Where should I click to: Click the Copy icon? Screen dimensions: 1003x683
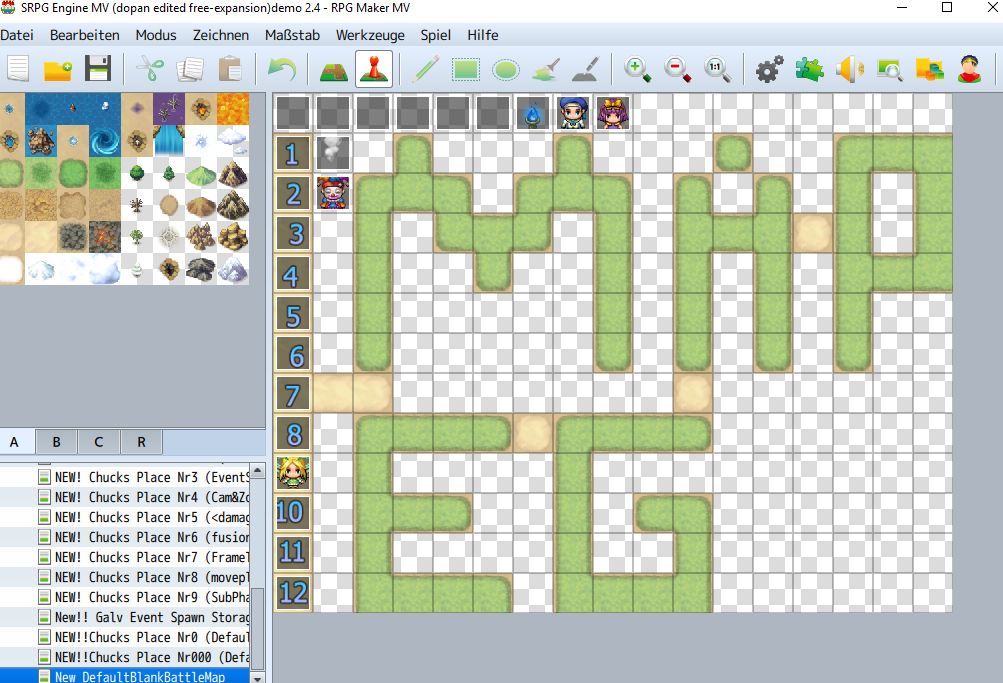[190, 68]
